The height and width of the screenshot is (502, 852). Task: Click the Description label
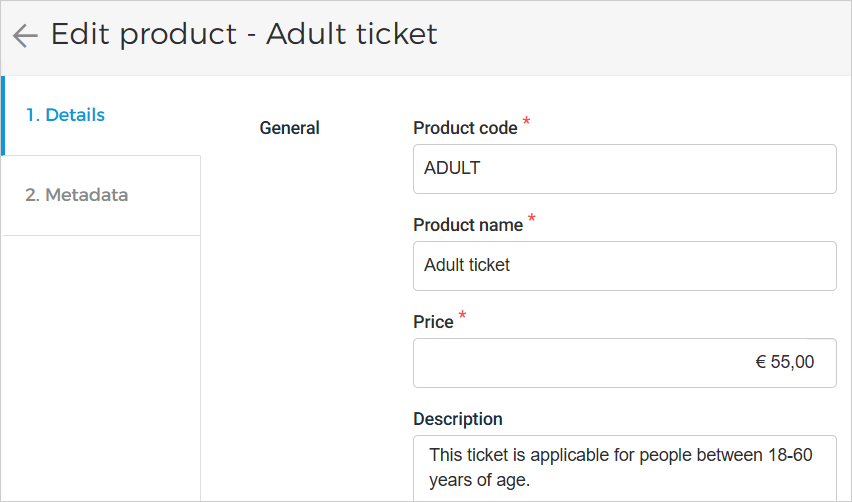[458, 419]
